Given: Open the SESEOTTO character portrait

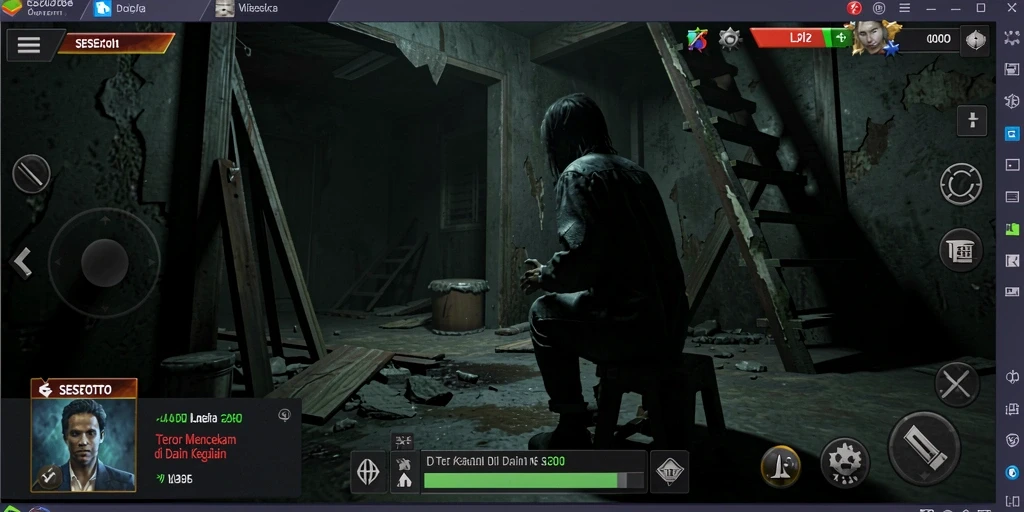Looking at the screenshot, I should click(x=84, y=445).
